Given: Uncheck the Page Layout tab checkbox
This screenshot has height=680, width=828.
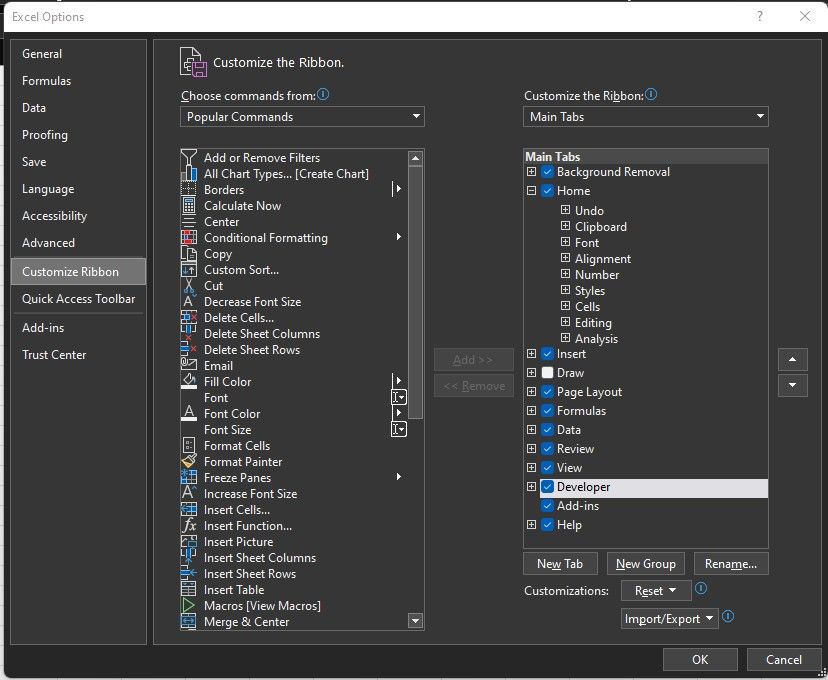Looking at the screenshot, I should point(547,392).
